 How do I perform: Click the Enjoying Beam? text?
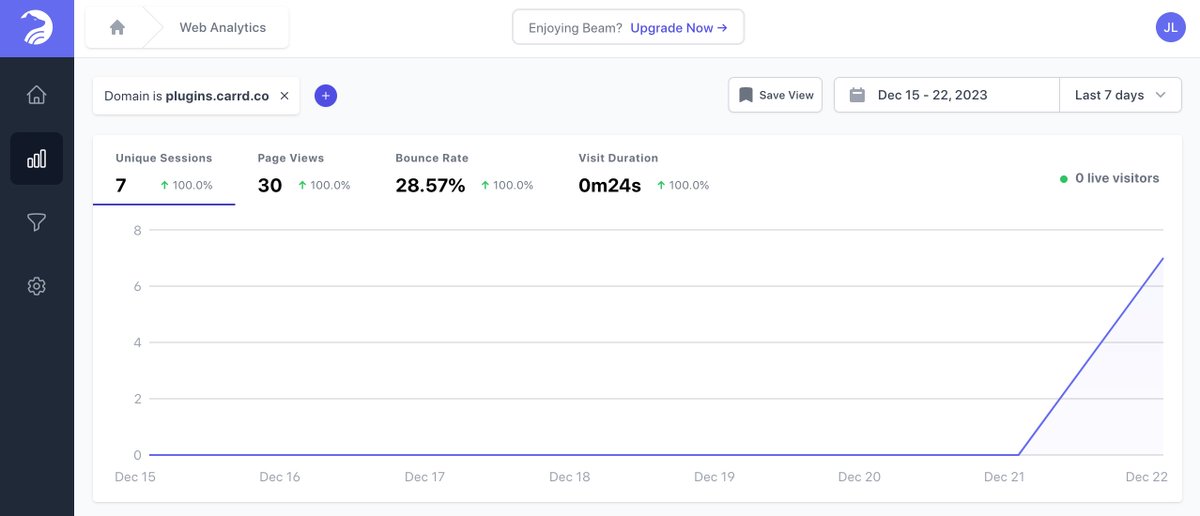tap(575, 28)
